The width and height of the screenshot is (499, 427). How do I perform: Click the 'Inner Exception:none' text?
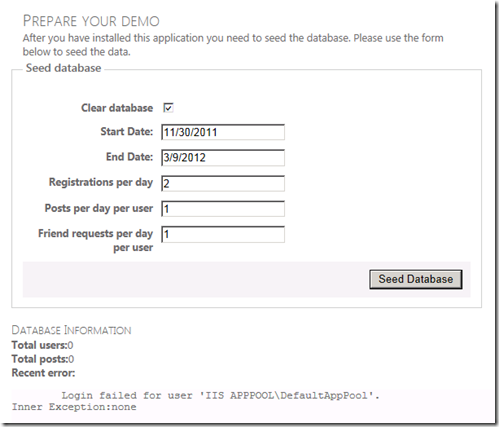[x=74, y=407]
